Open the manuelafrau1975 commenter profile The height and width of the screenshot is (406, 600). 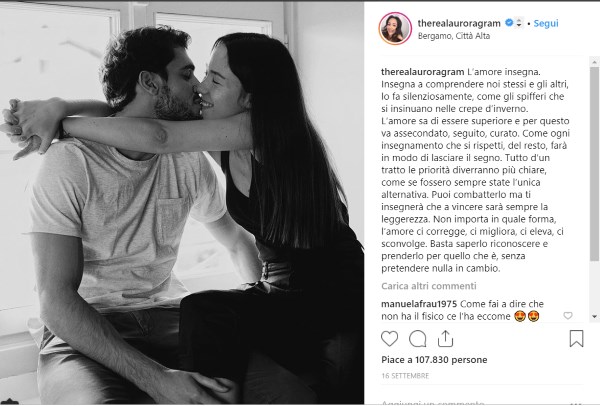(419, 304)
